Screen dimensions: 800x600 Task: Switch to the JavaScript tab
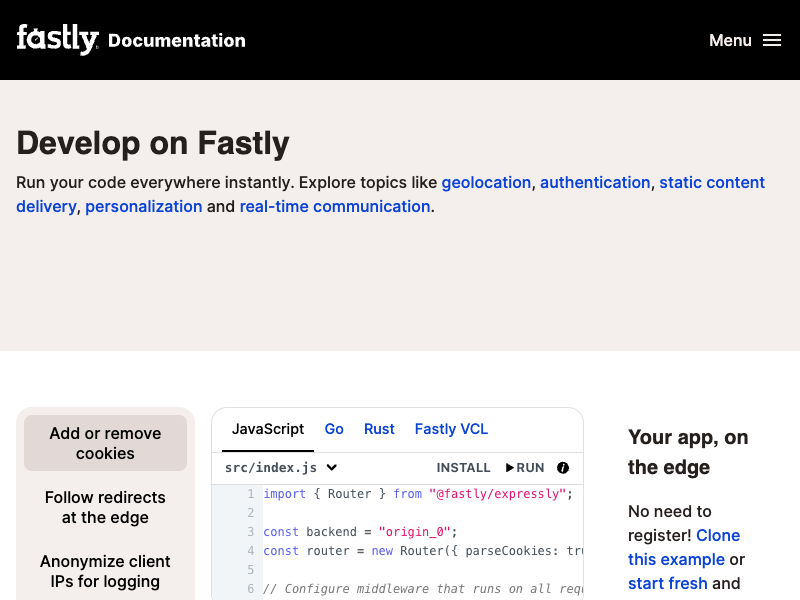268,429
